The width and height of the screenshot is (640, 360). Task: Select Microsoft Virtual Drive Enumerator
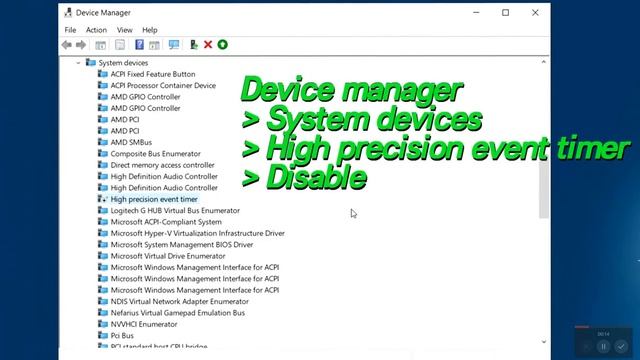click(168, 256)
